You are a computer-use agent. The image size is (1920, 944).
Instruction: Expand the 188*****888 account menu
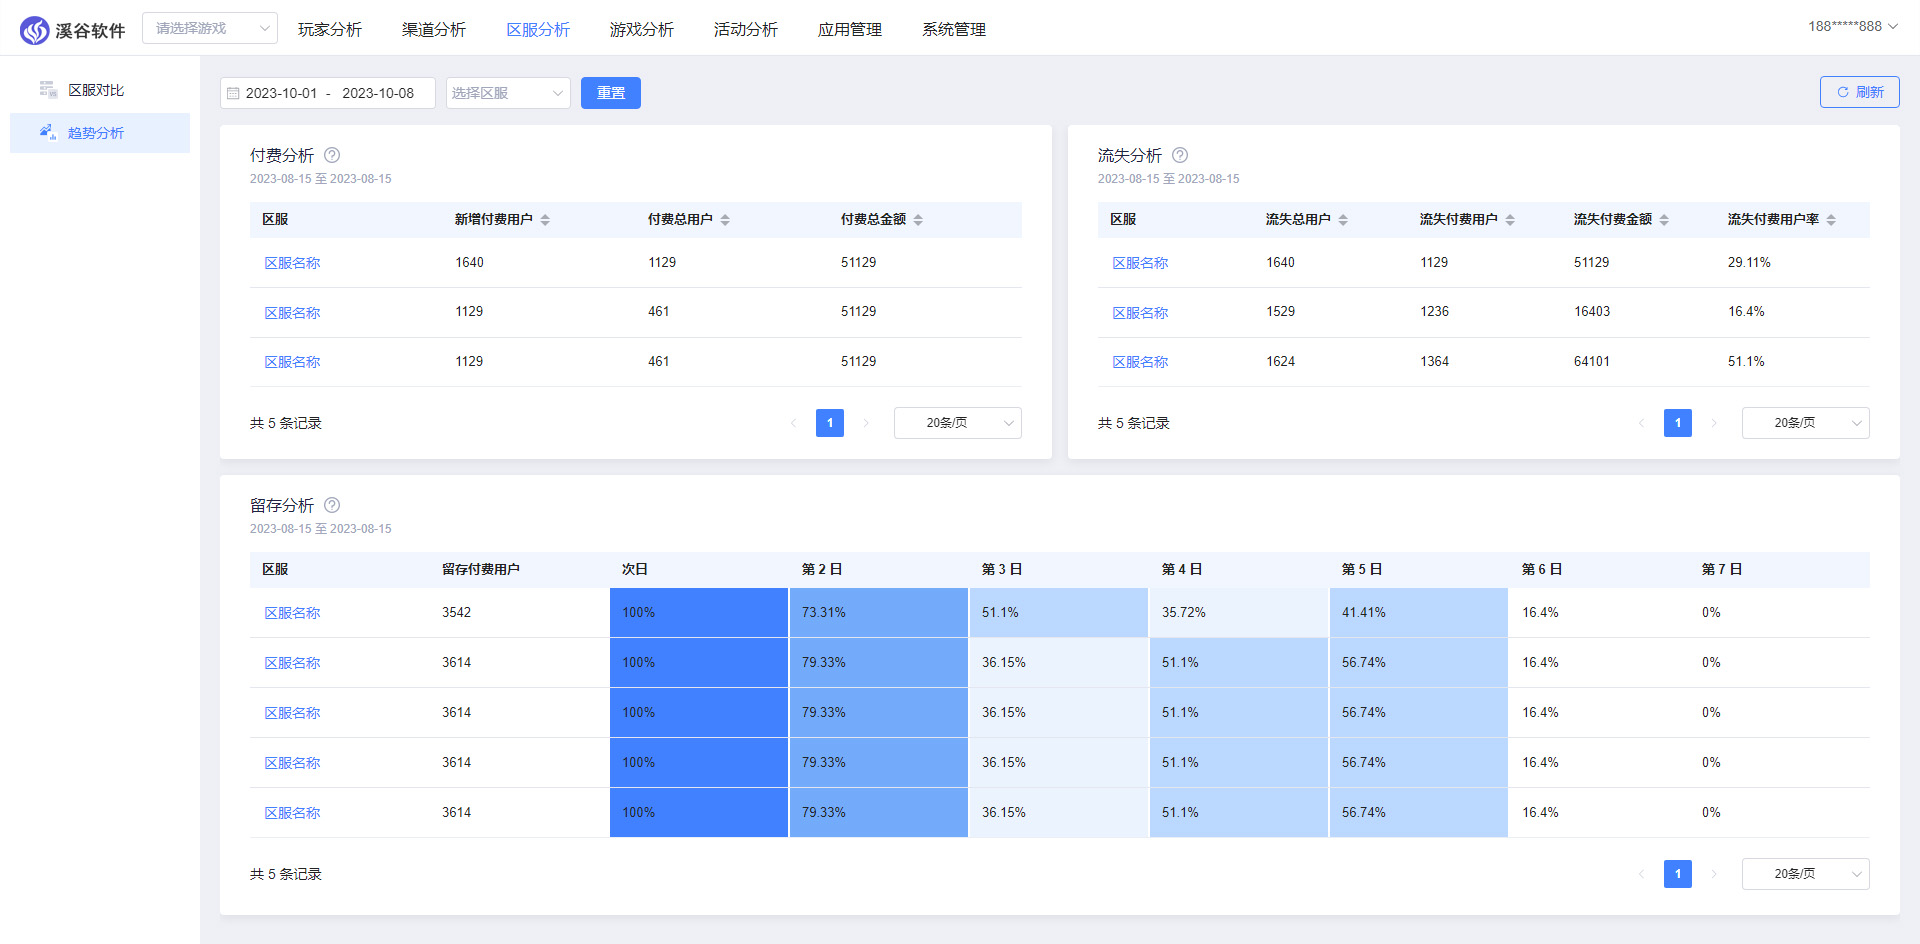(x=1853, y=26)
